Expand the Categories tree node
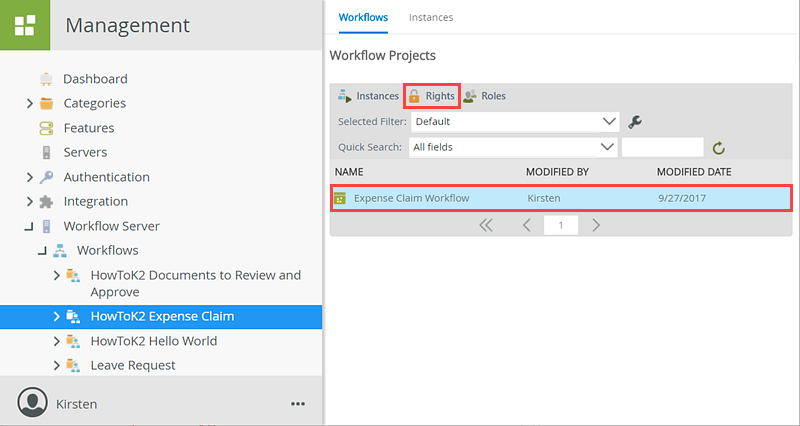Viewport: 800px width, 426px height. (30, 104)
